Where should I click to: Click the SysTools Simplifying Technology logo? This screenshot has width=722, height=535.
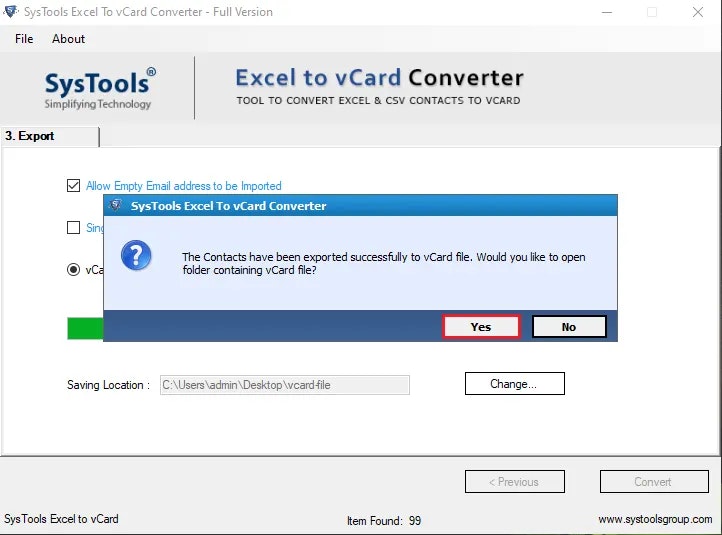[99, 89]
